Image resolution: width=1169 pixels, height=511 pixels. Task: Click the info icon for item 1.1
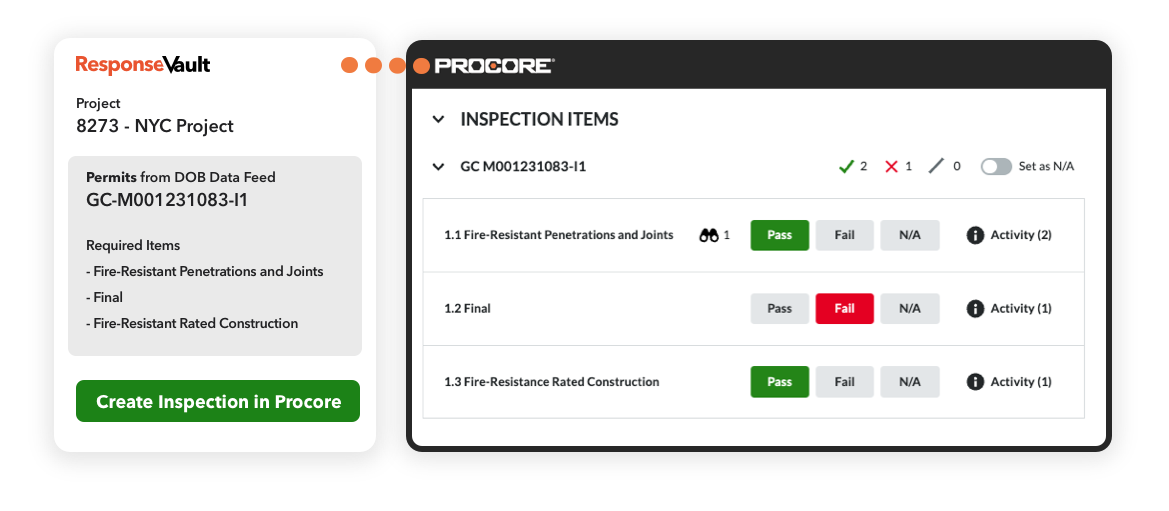[x=975, y=235]
